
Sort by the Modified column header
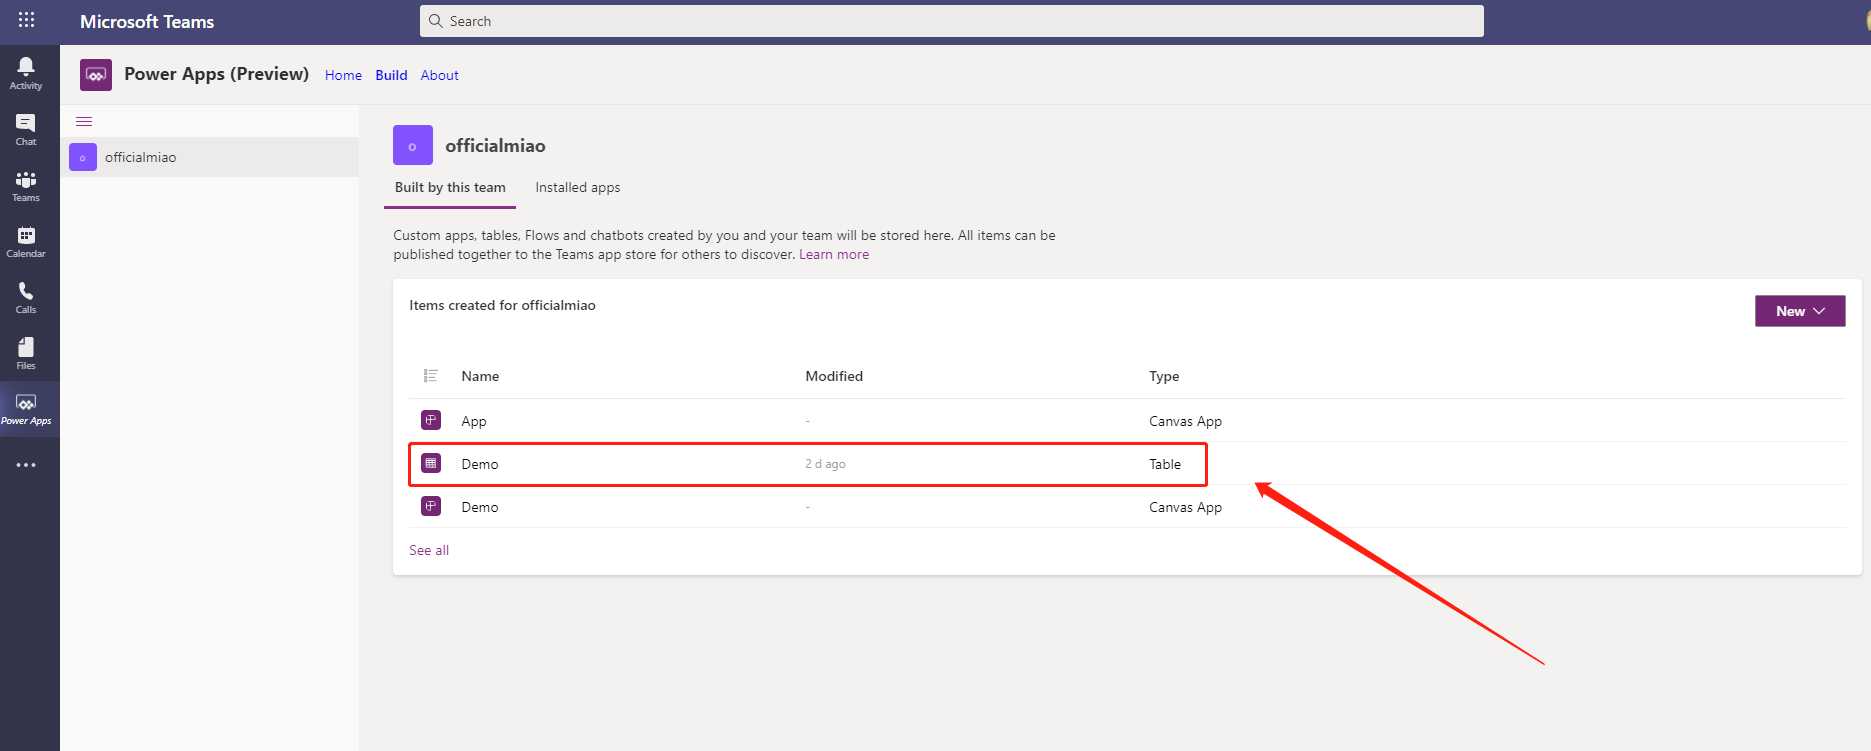coord(834,376)
